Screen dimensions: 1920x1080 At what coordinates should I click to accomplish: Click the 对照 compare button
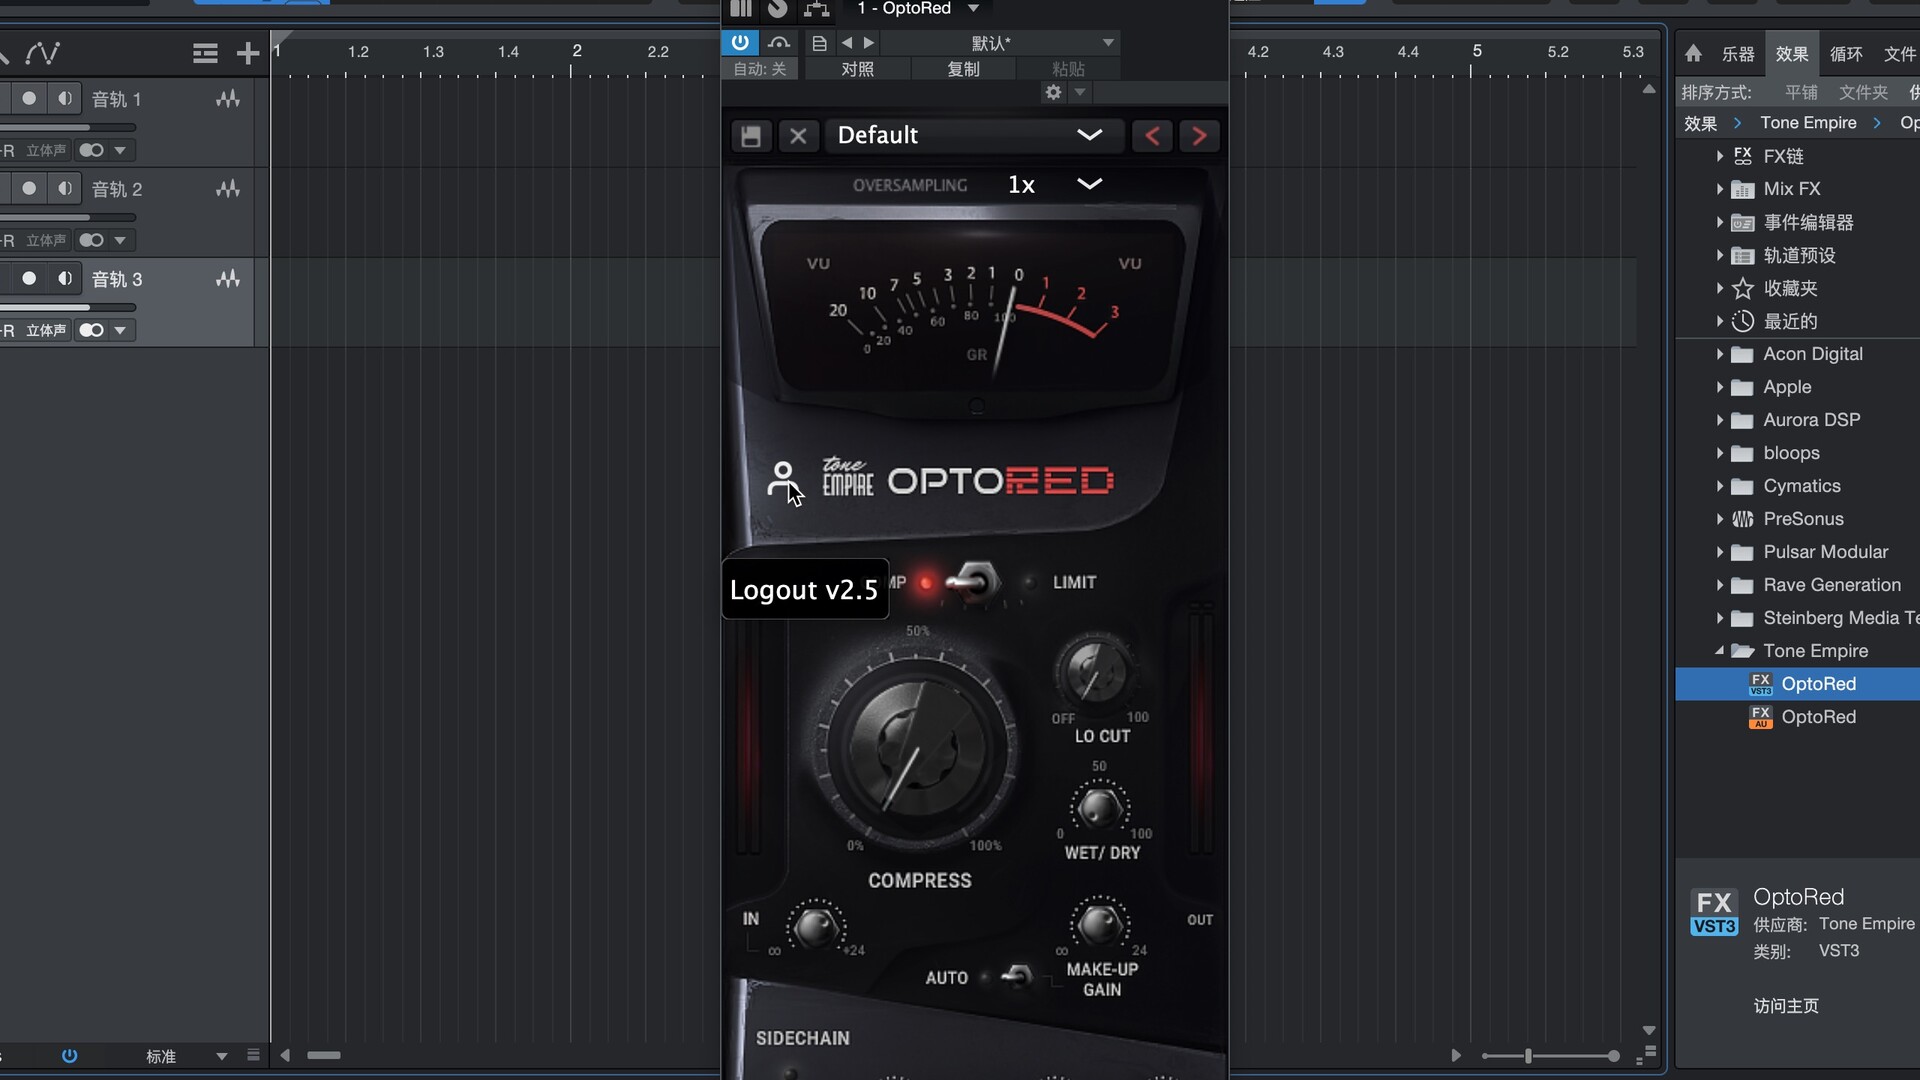[x=857, y=69]
